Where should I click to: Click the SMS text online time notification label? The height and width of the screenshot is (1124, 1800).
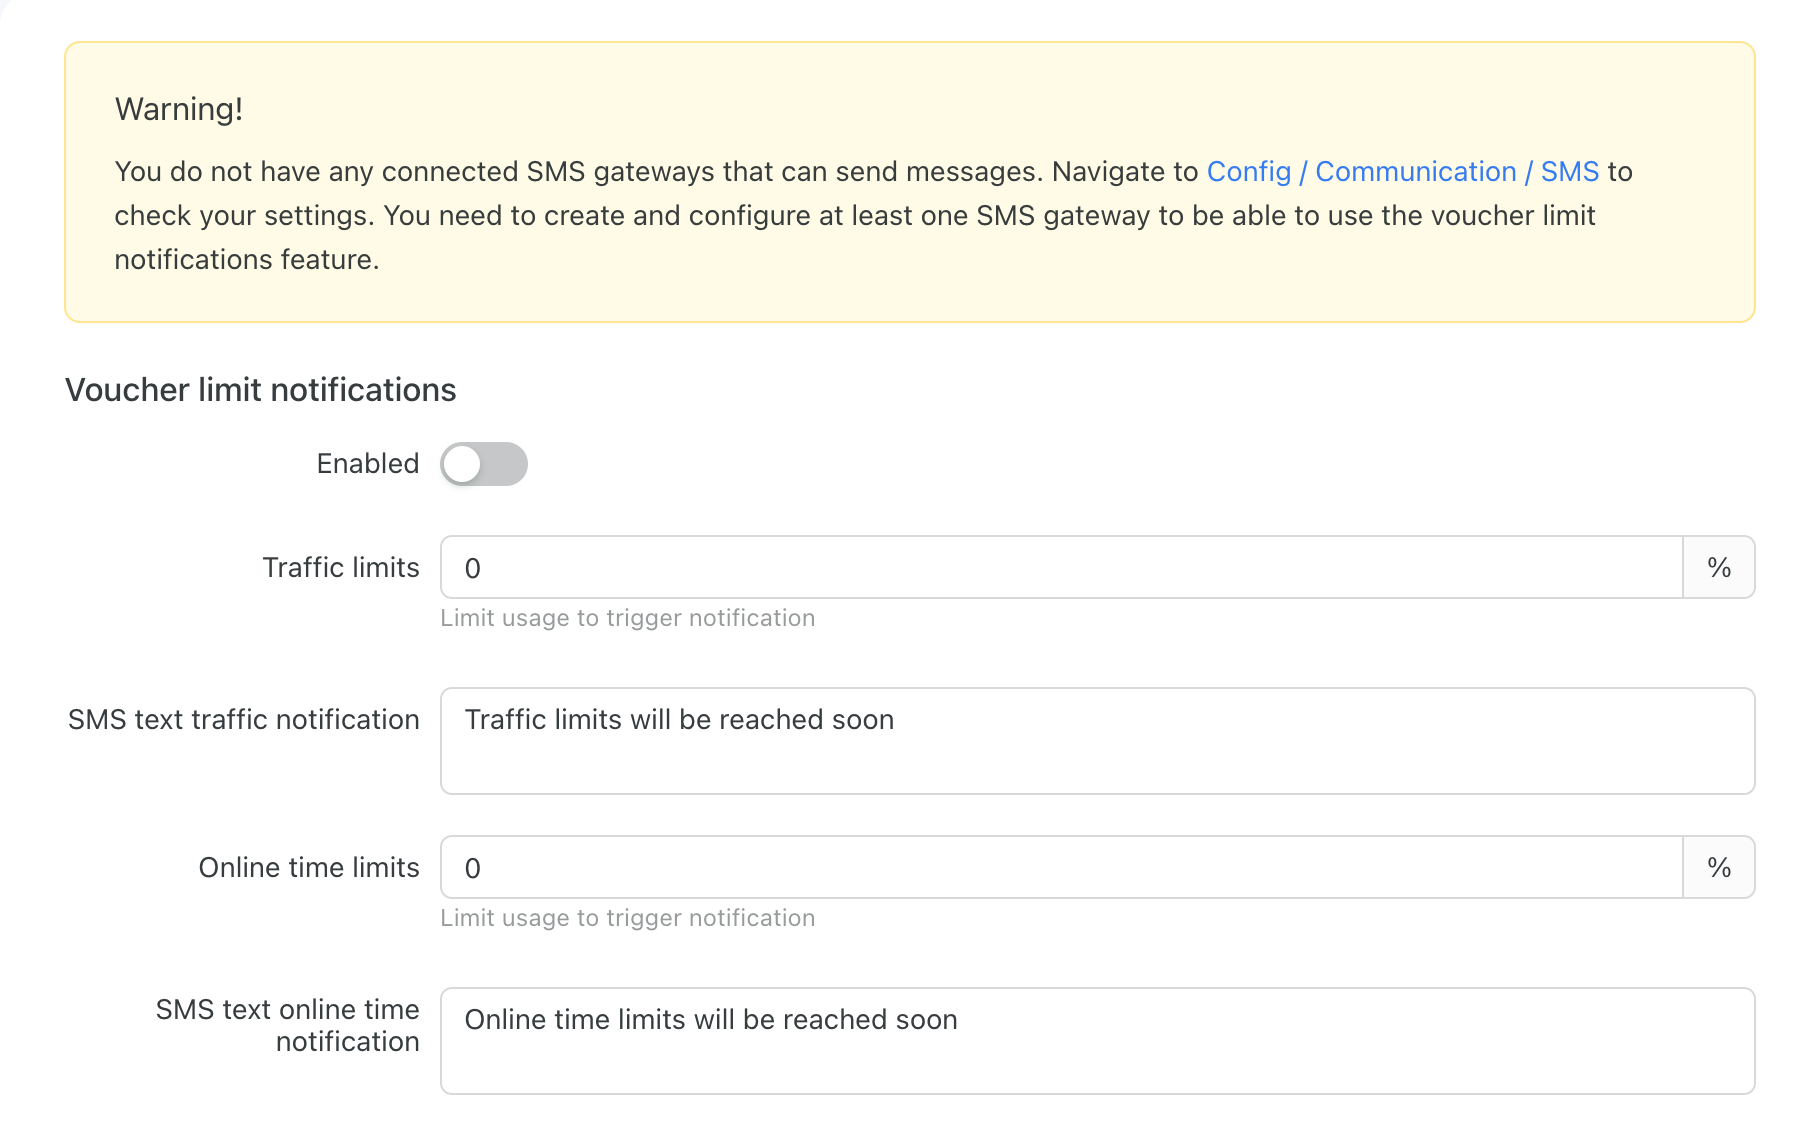click(x=288, y=1025)
